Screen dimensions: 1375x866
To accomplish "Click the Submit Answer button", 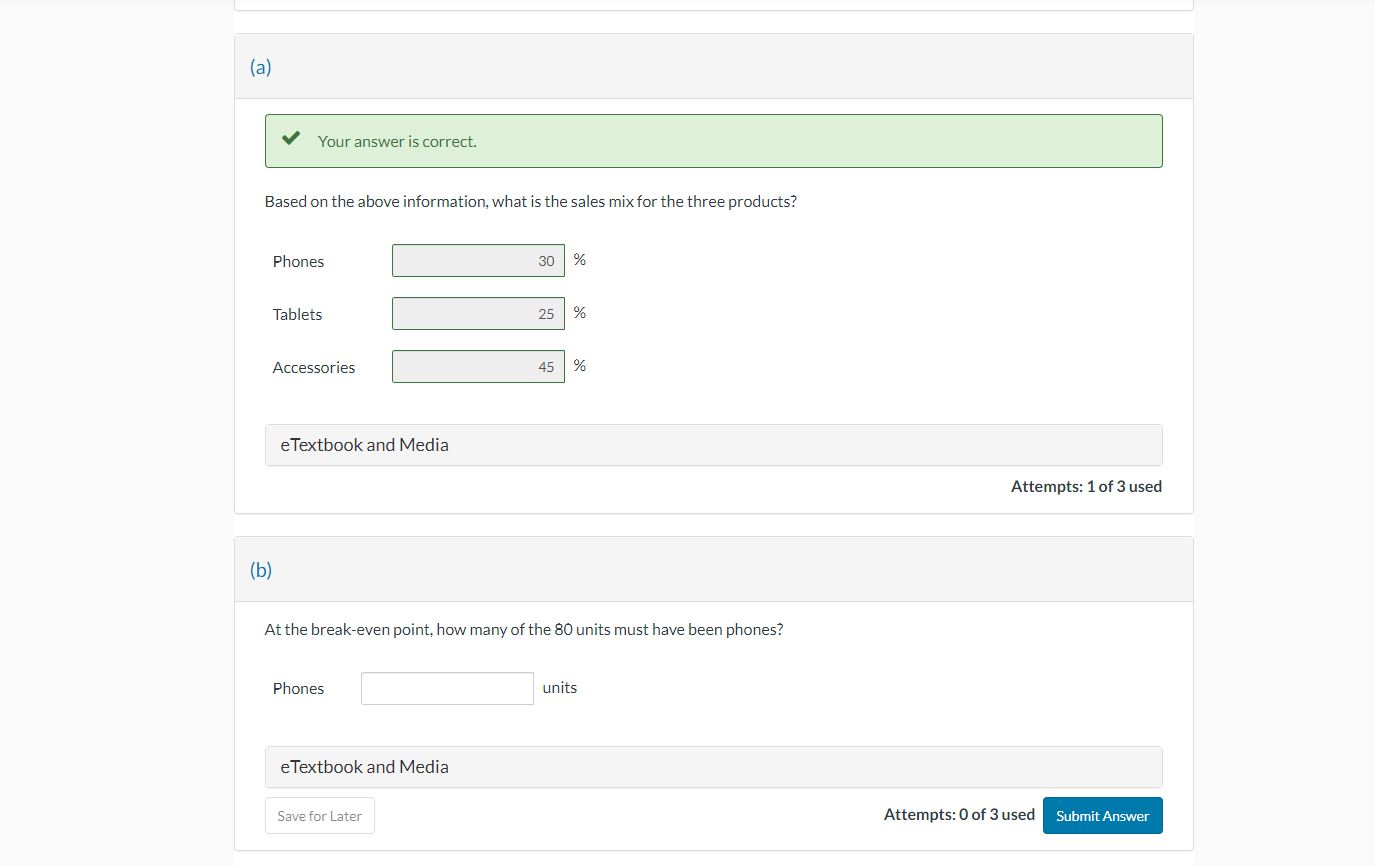I will coord(1102,816).
